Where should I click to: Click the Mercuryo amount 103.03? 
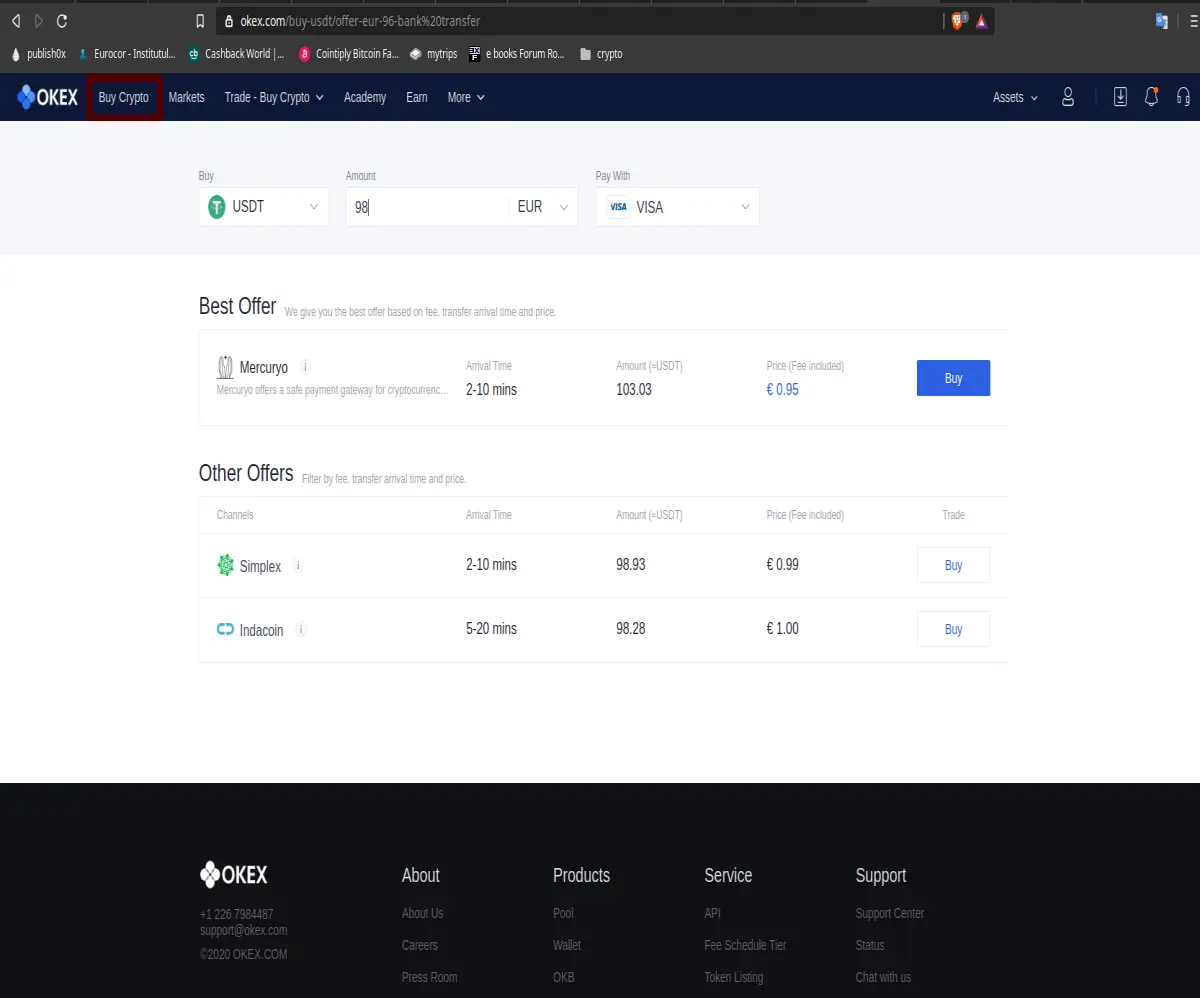click(634, 389)
